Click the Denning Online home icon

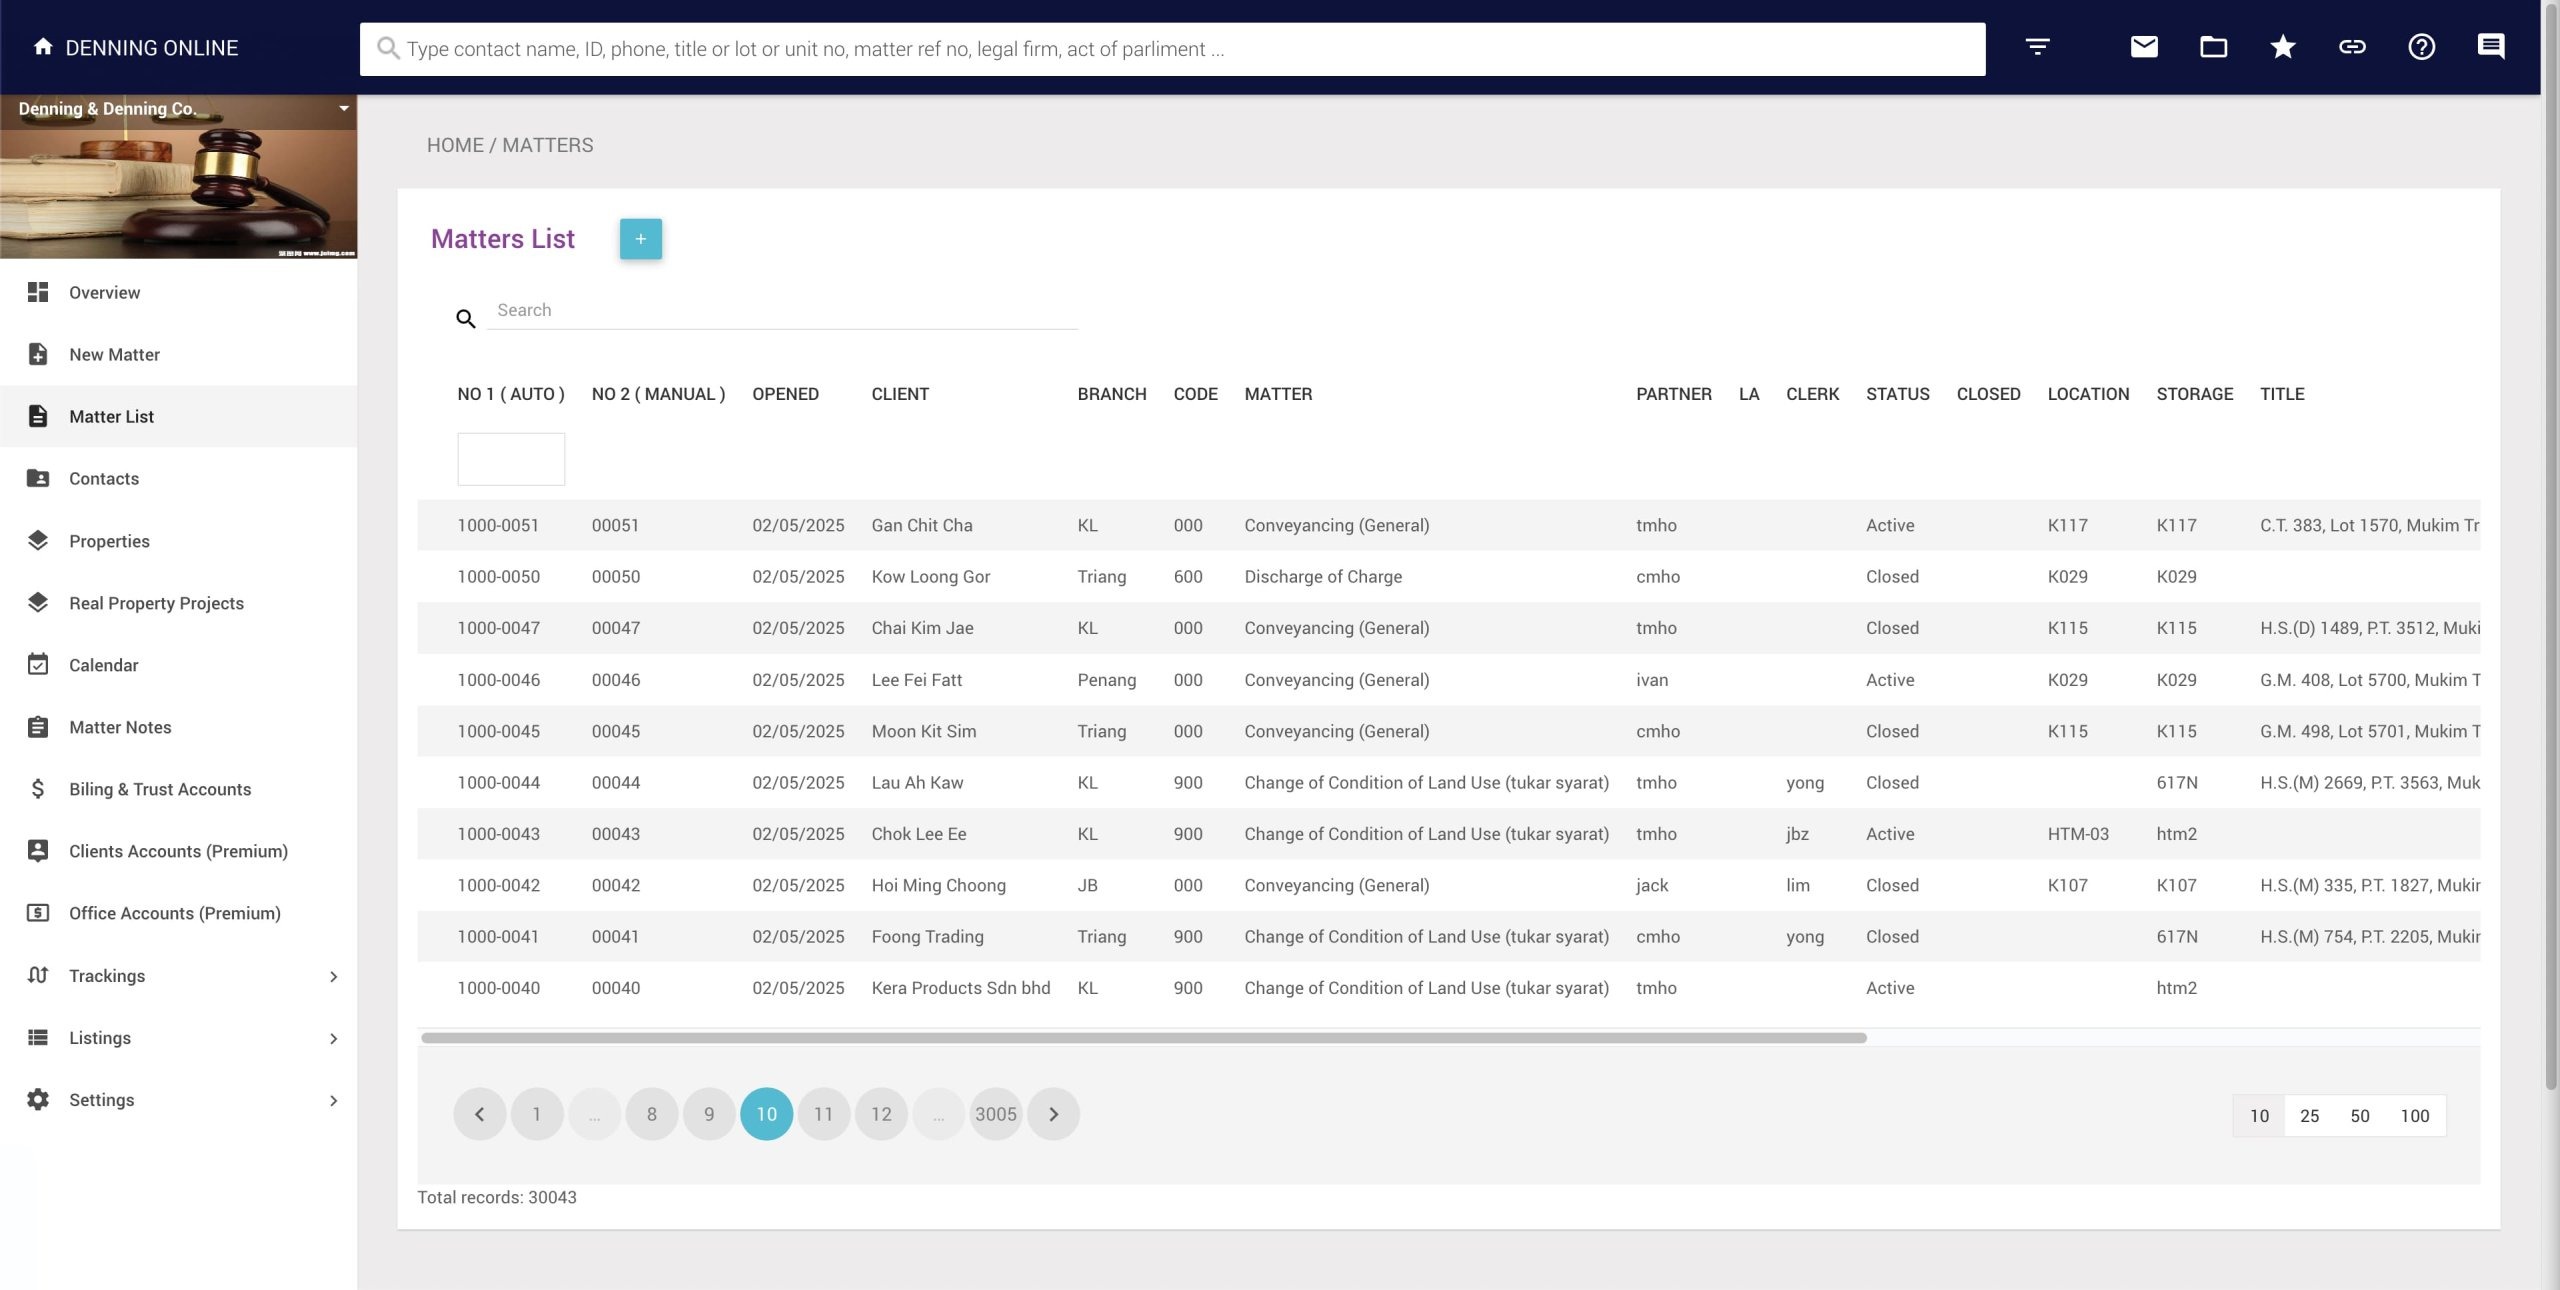(43, 47)
